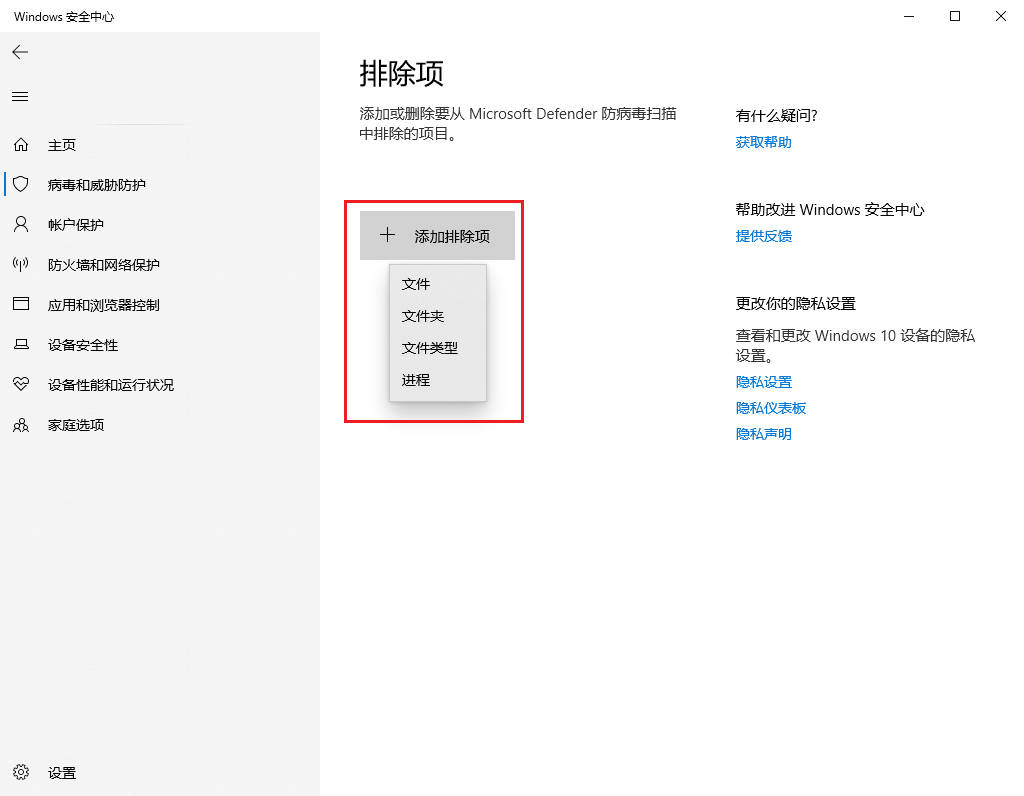This screenshot has width=1024, height=796.
Task: Click the 添加排除项 button
Action: pos(437,236)
